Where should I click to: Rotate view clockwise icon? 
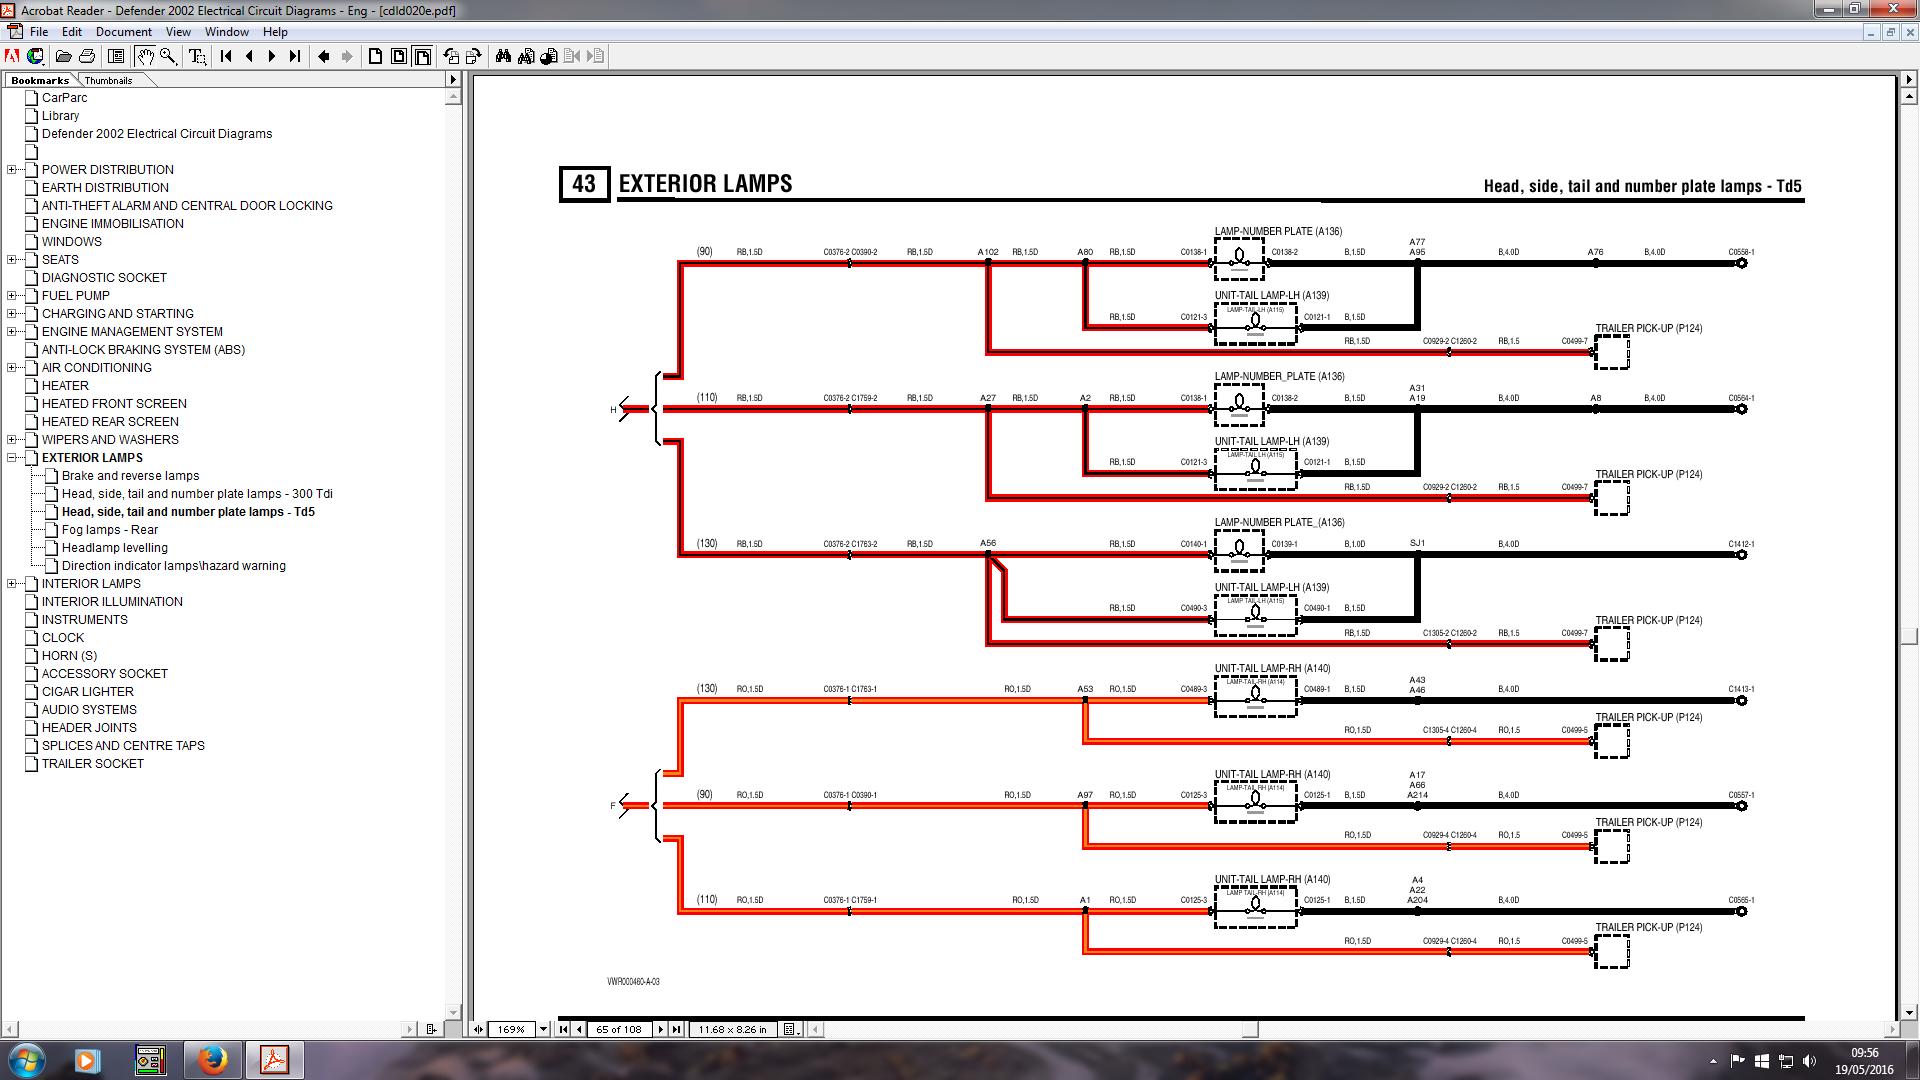(x=474, y=56)
